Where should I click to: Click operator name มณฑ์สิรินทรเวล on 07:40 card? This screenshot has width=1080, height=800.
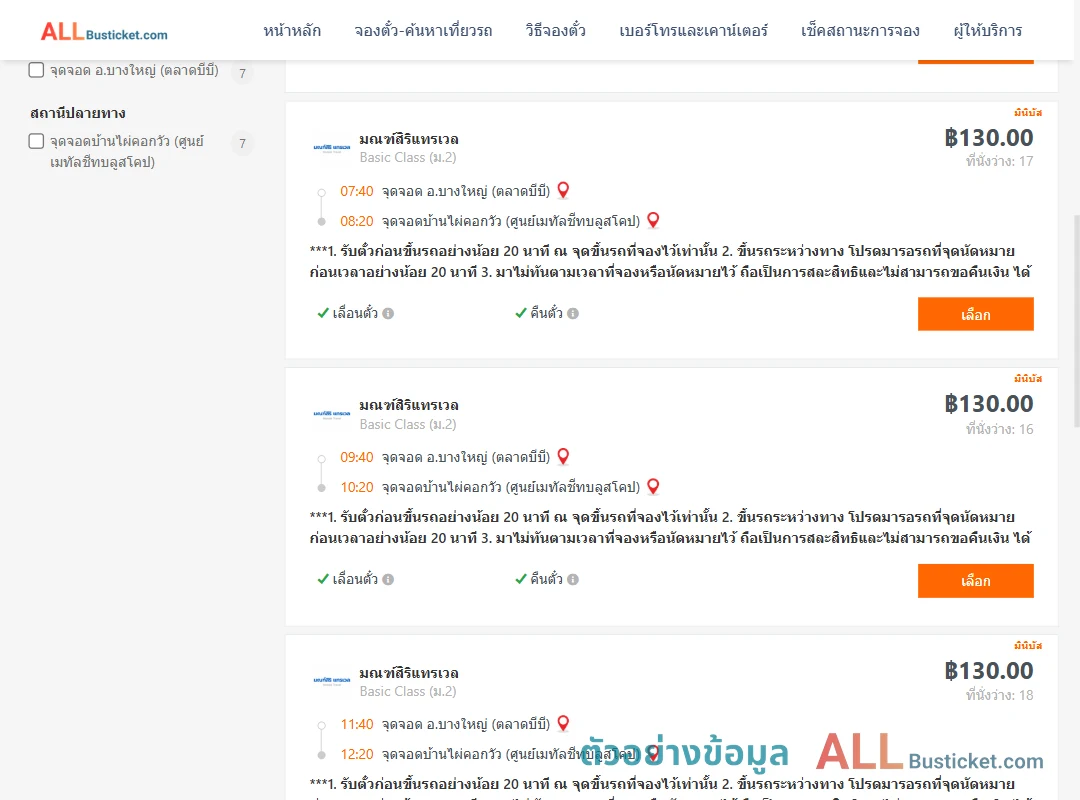(x=409, y=139)
